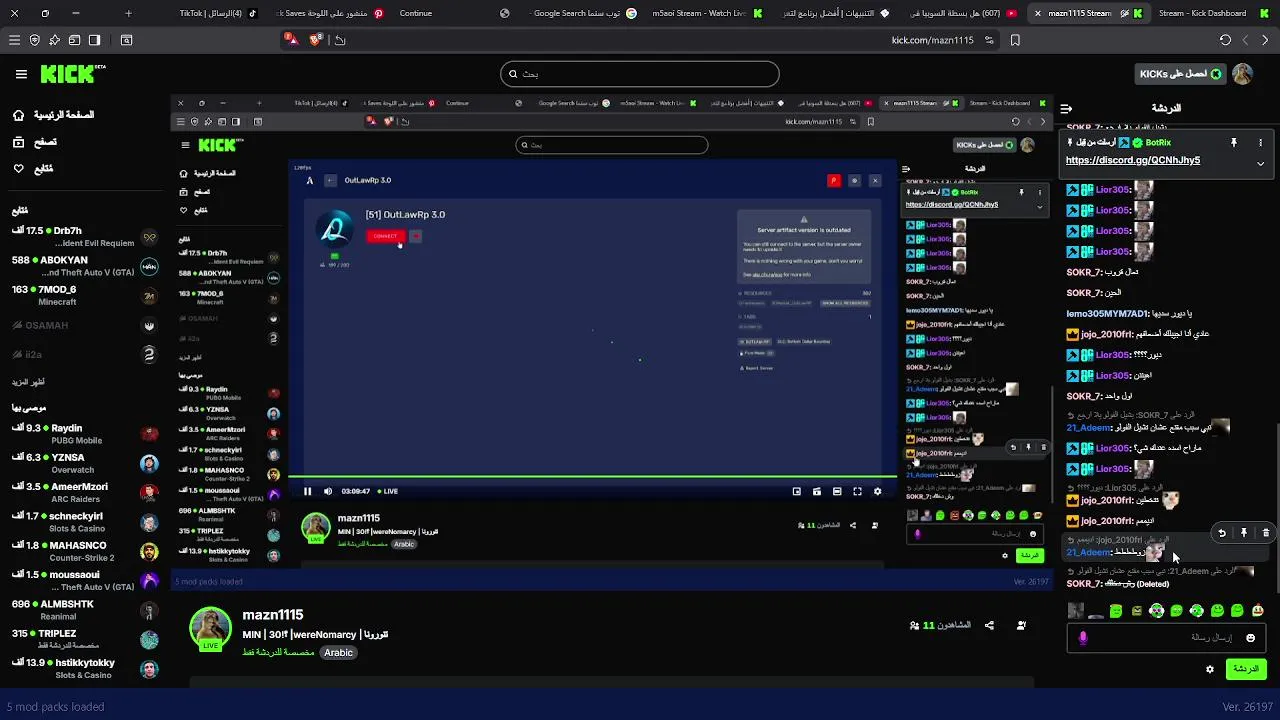The image size is (1280, 720).
Task: Send message with green الدردشة button
Action: [1245, 669]
